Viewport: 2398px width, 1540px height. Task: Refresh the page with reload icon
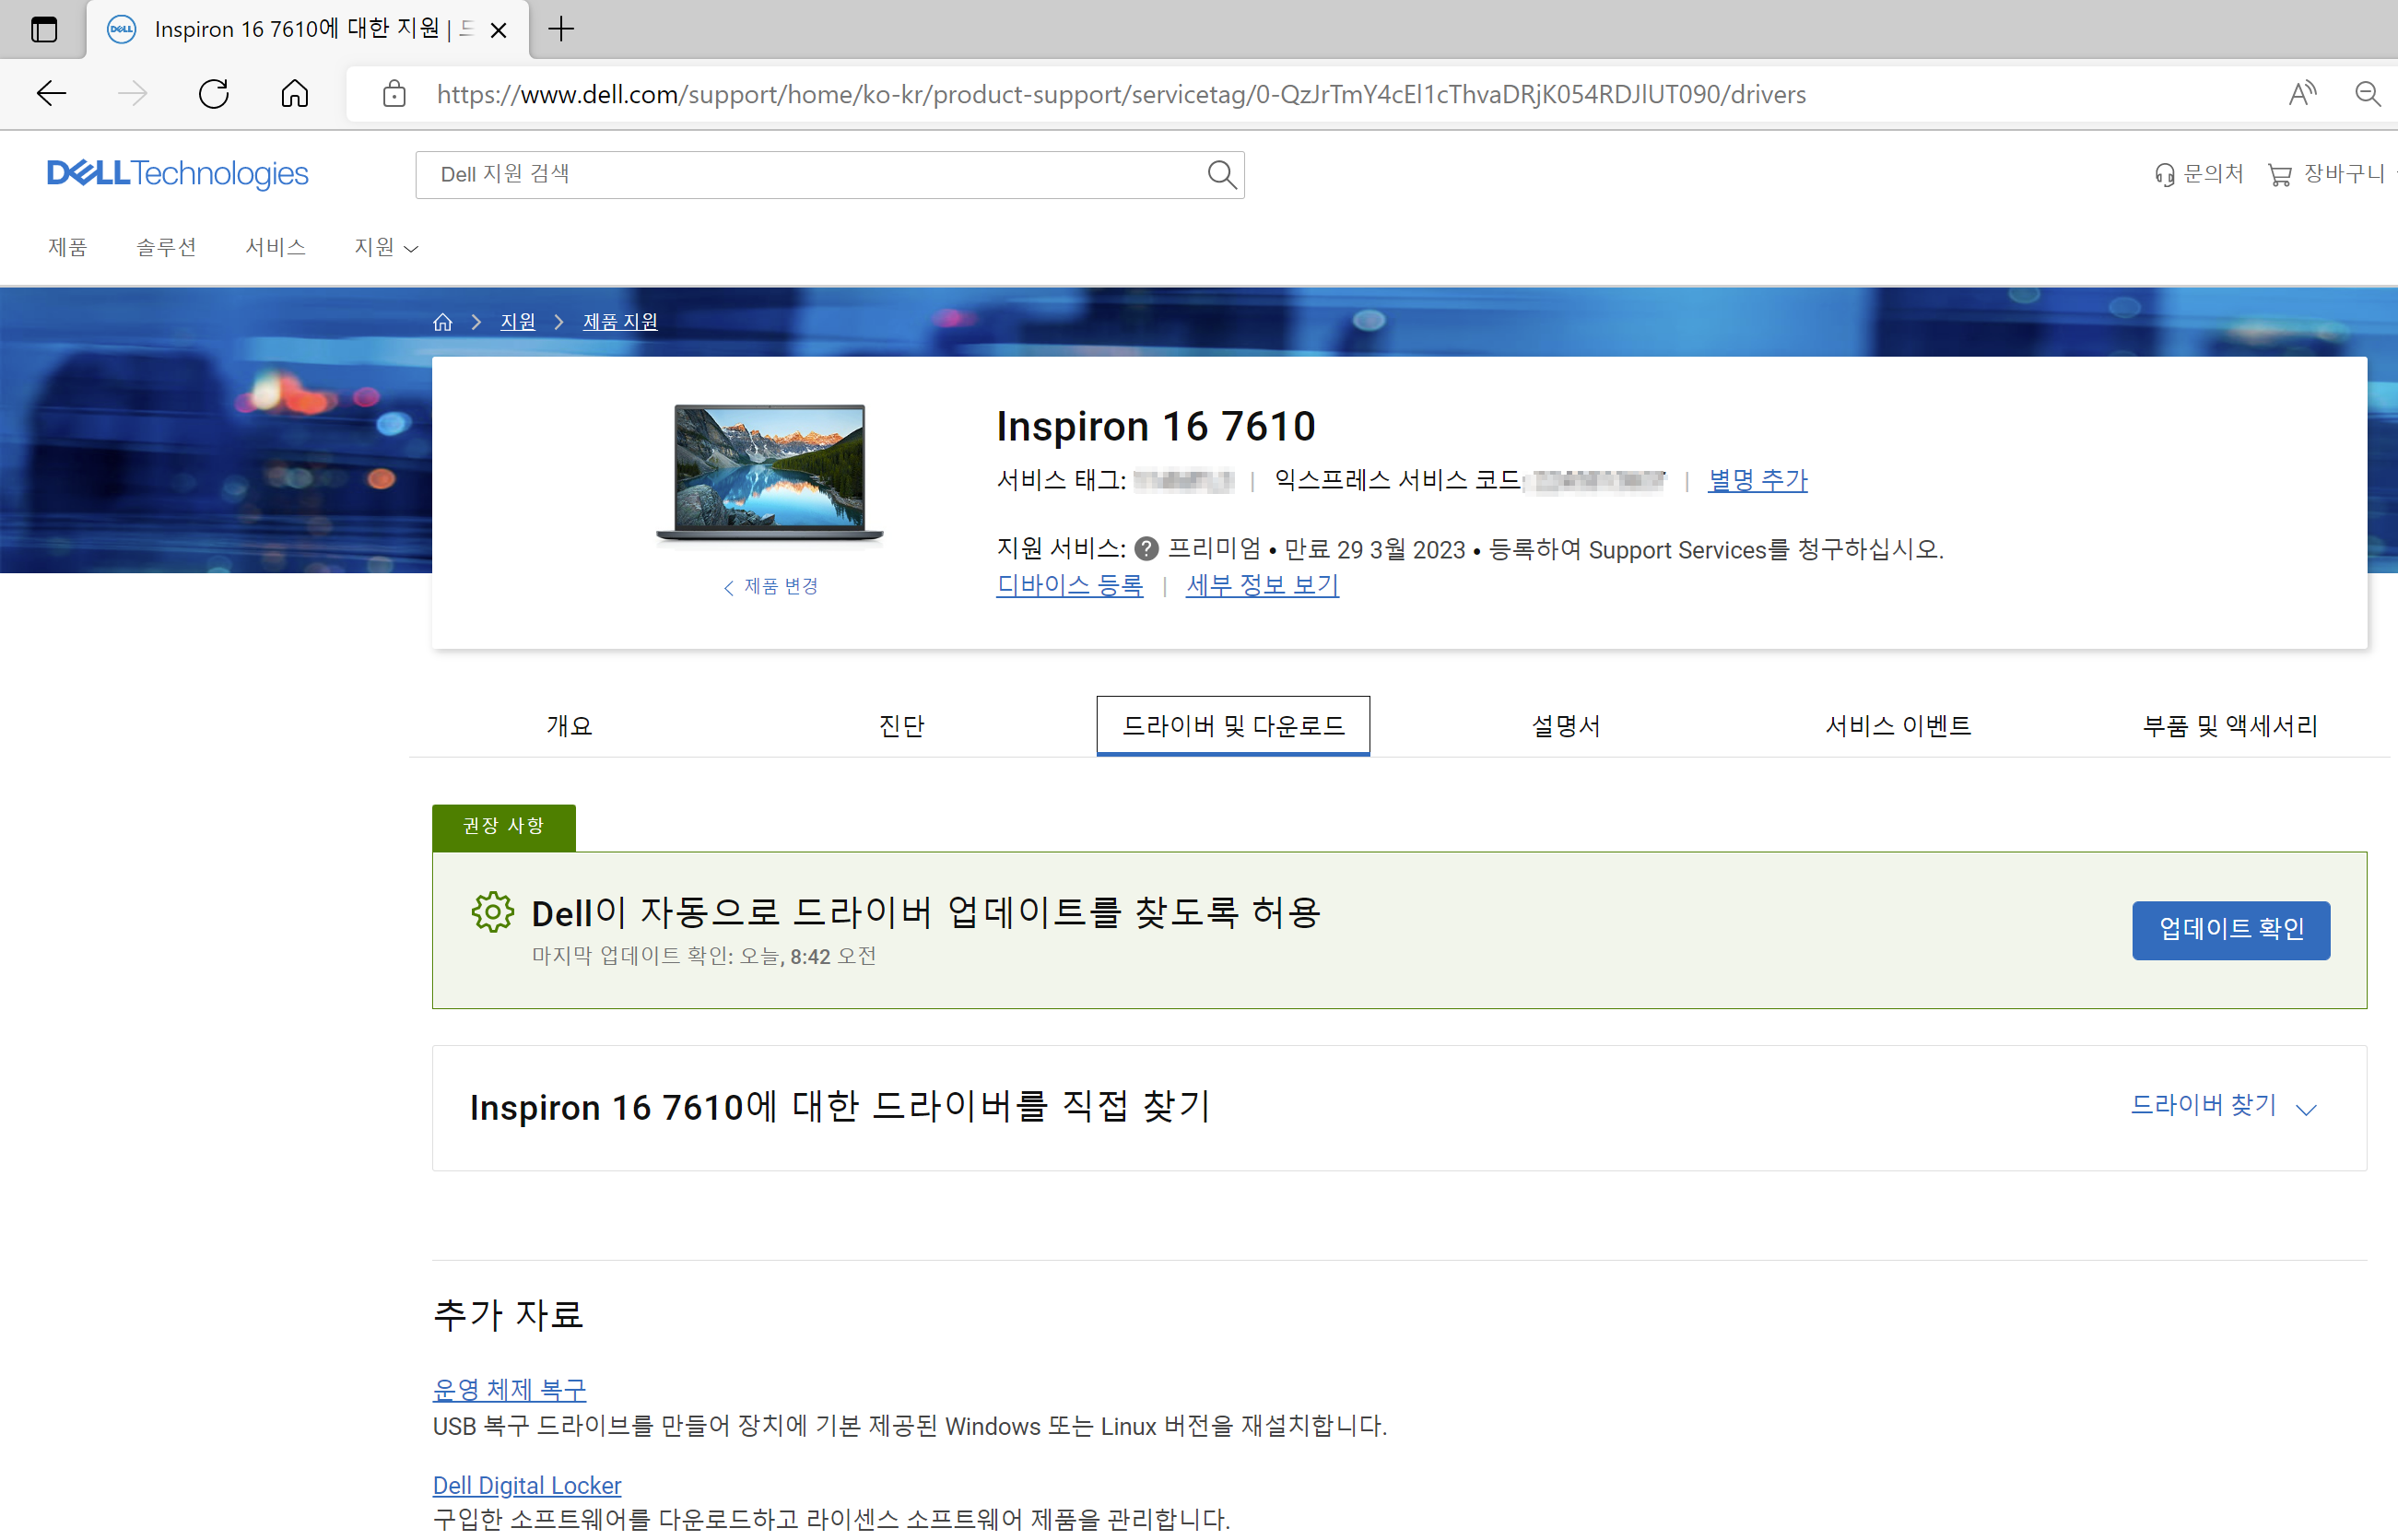pos(213,94)
